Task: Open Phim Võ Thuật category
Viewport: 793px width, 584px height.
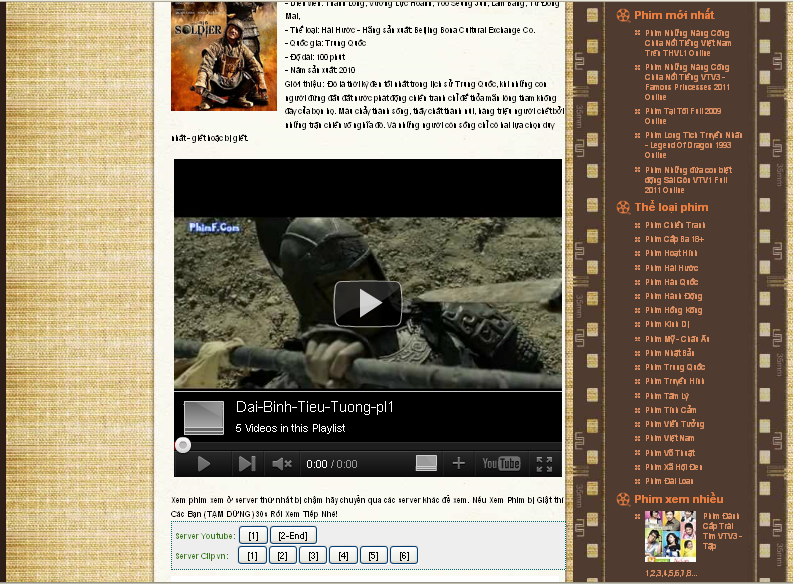Action: pyautogui.click(x=670, y=453)
